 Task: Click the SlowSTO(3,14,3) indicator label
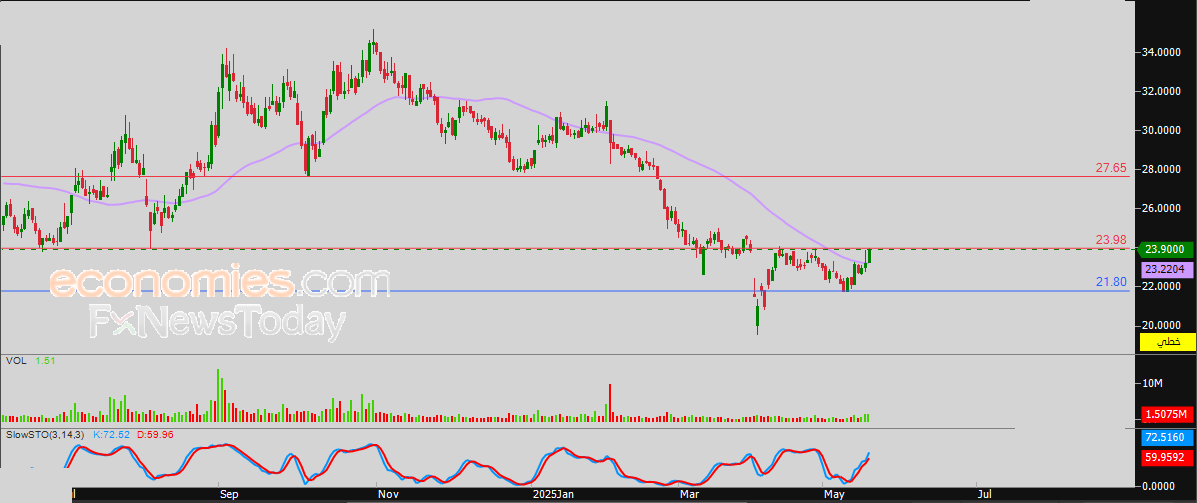(46, 434)
